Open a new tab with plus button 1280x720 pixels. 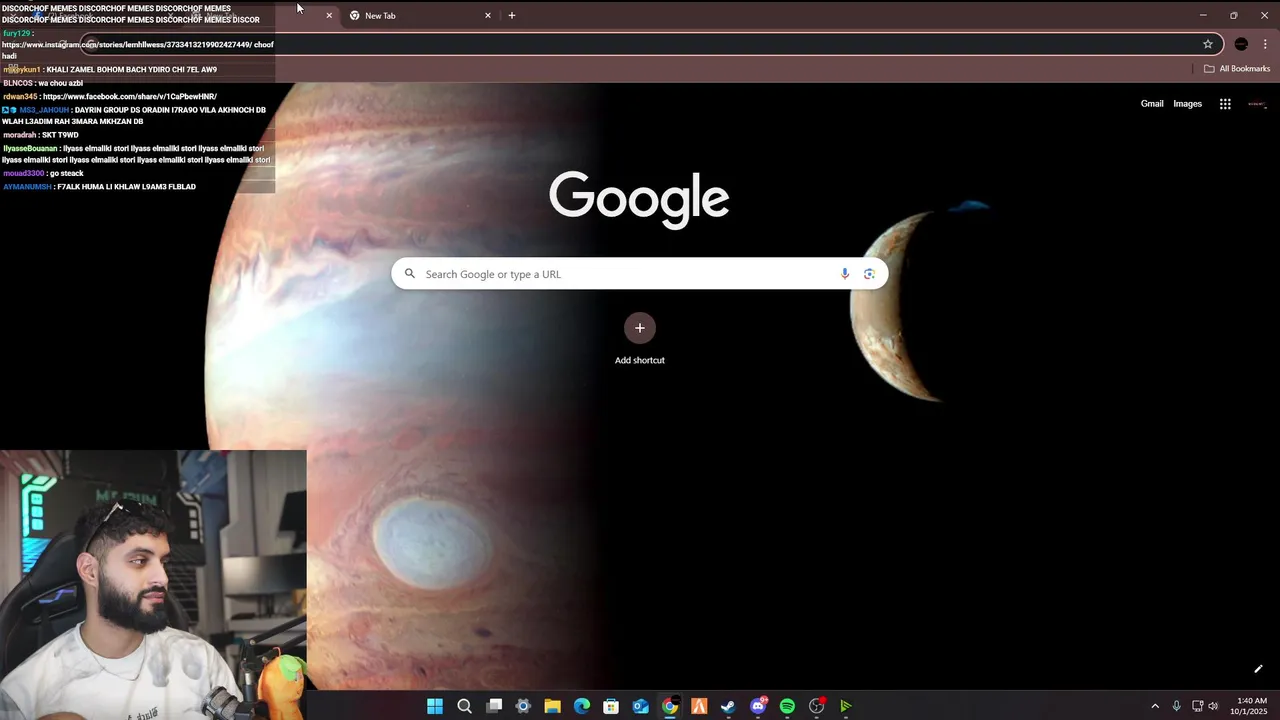pos(512,15)
